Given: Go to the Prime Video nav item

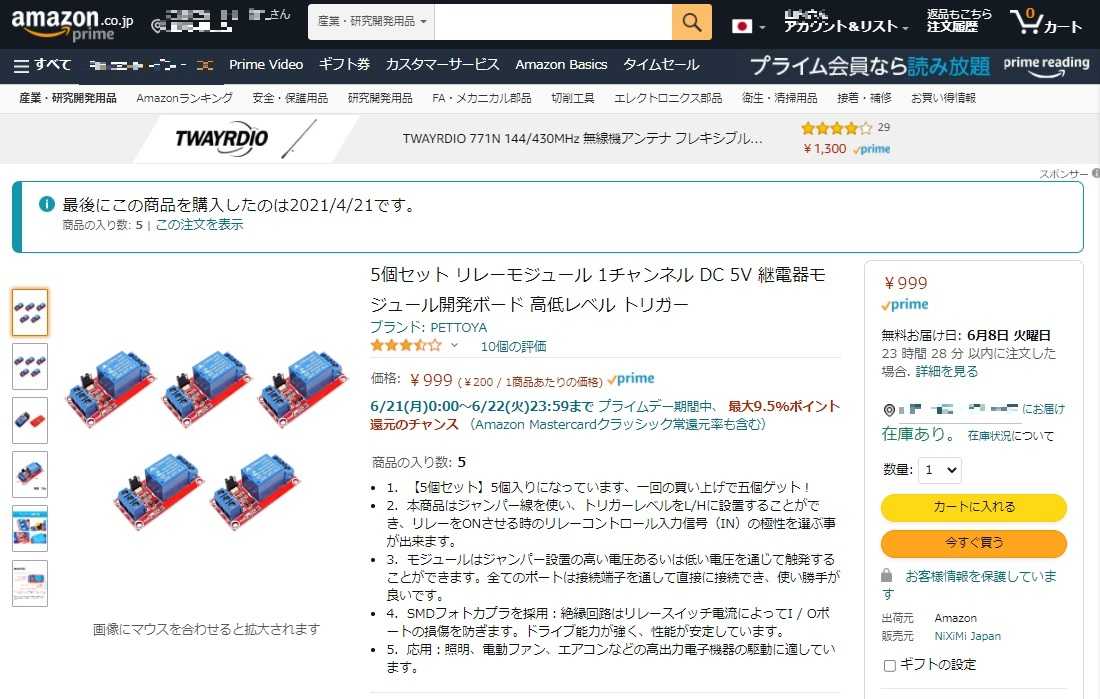Looking at the screenshot, I should click(266, 65).
